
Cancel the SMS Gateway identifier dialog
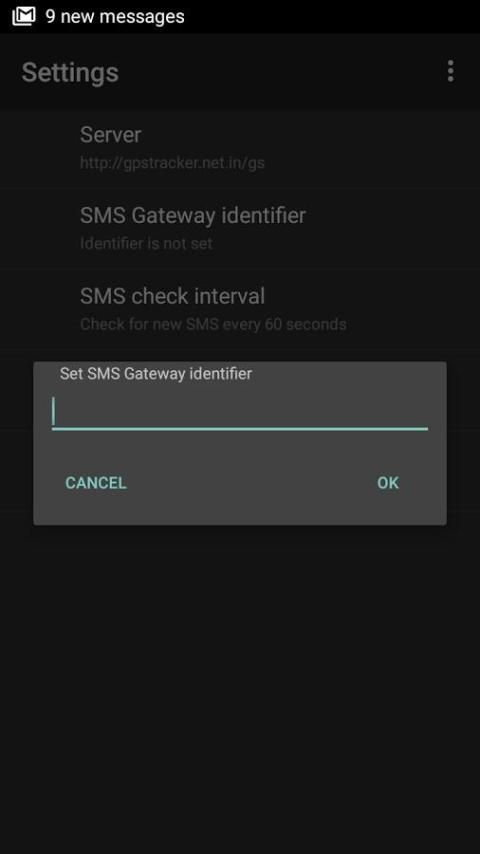(96, 483)
